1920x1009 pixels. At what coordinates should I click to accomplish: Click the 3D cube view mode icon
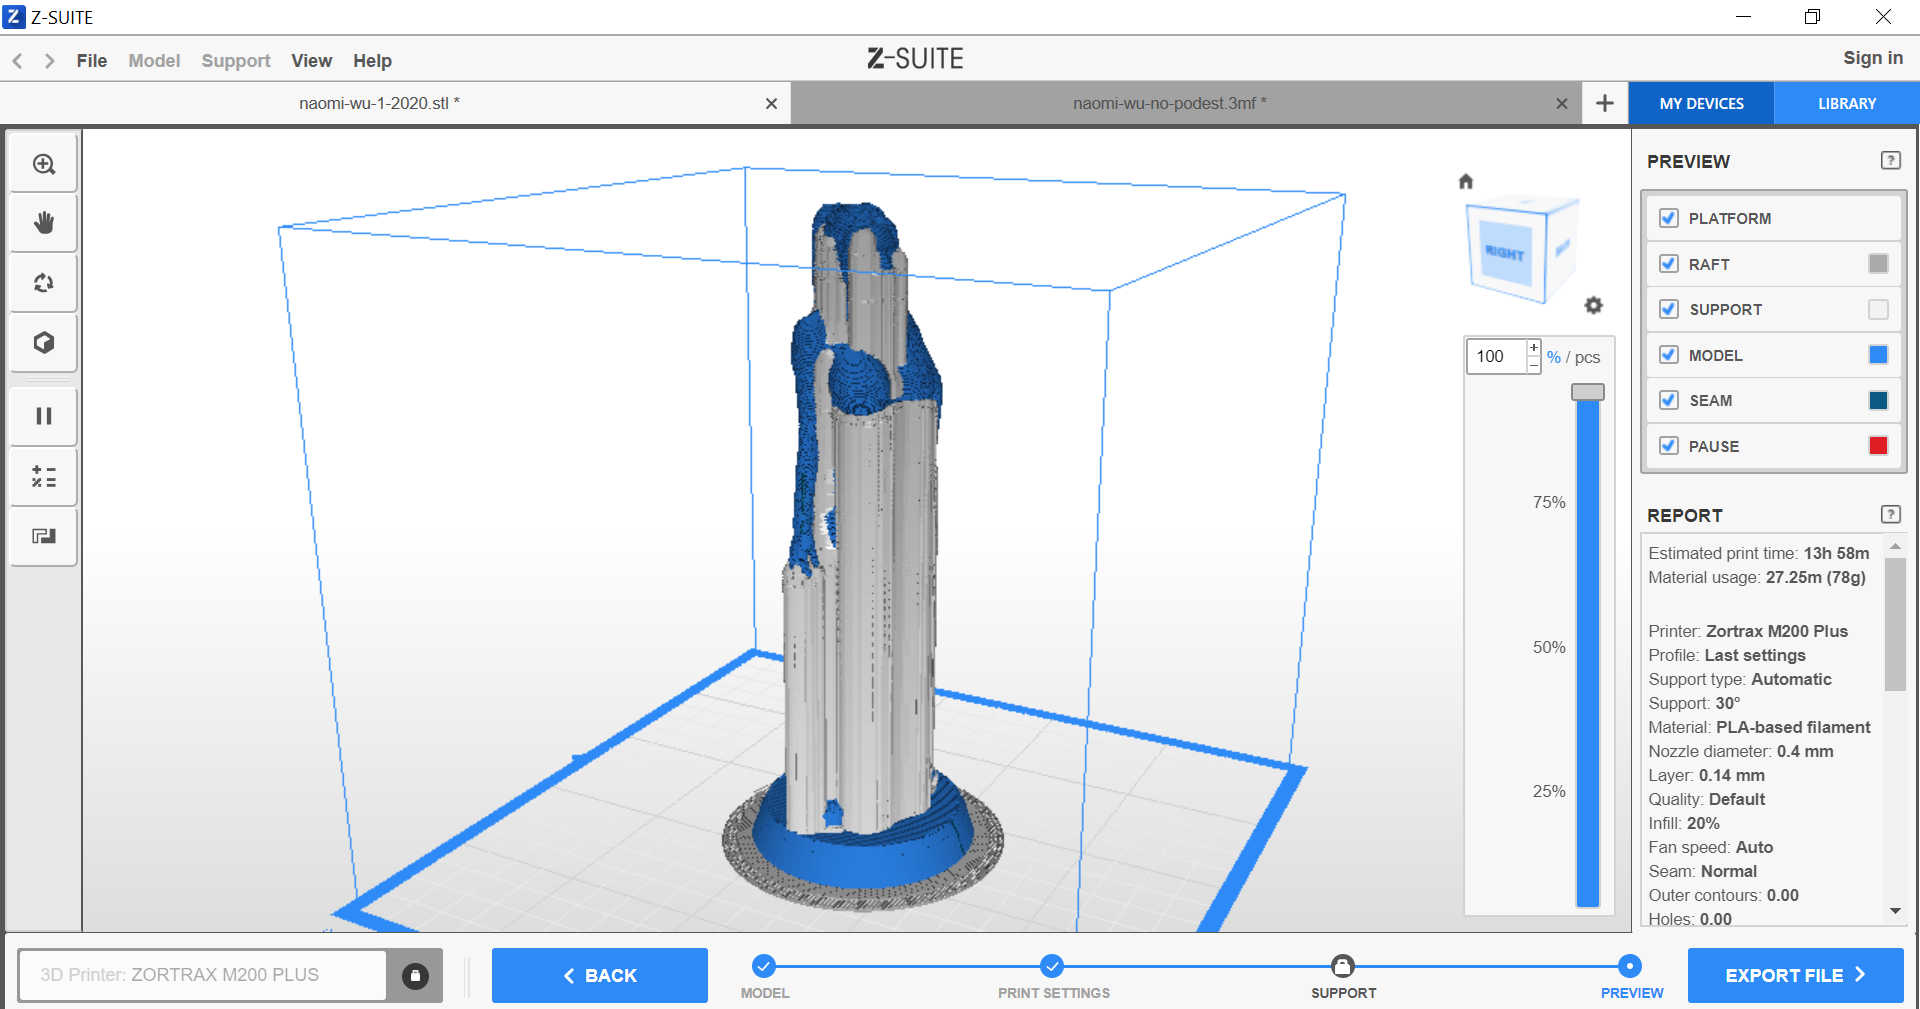click(x=44, y=343)
